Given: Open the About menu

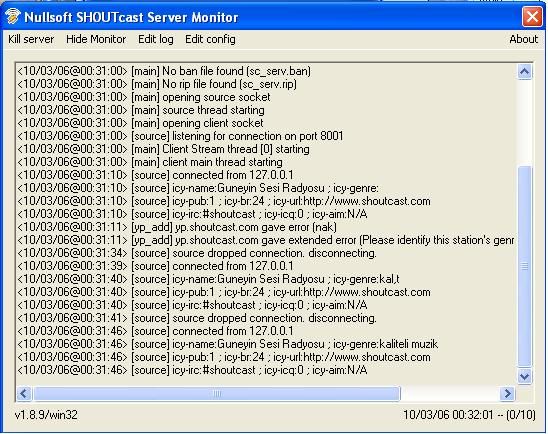Looking at the screenshot, I should pyautogui.click(x=524, y=39).
